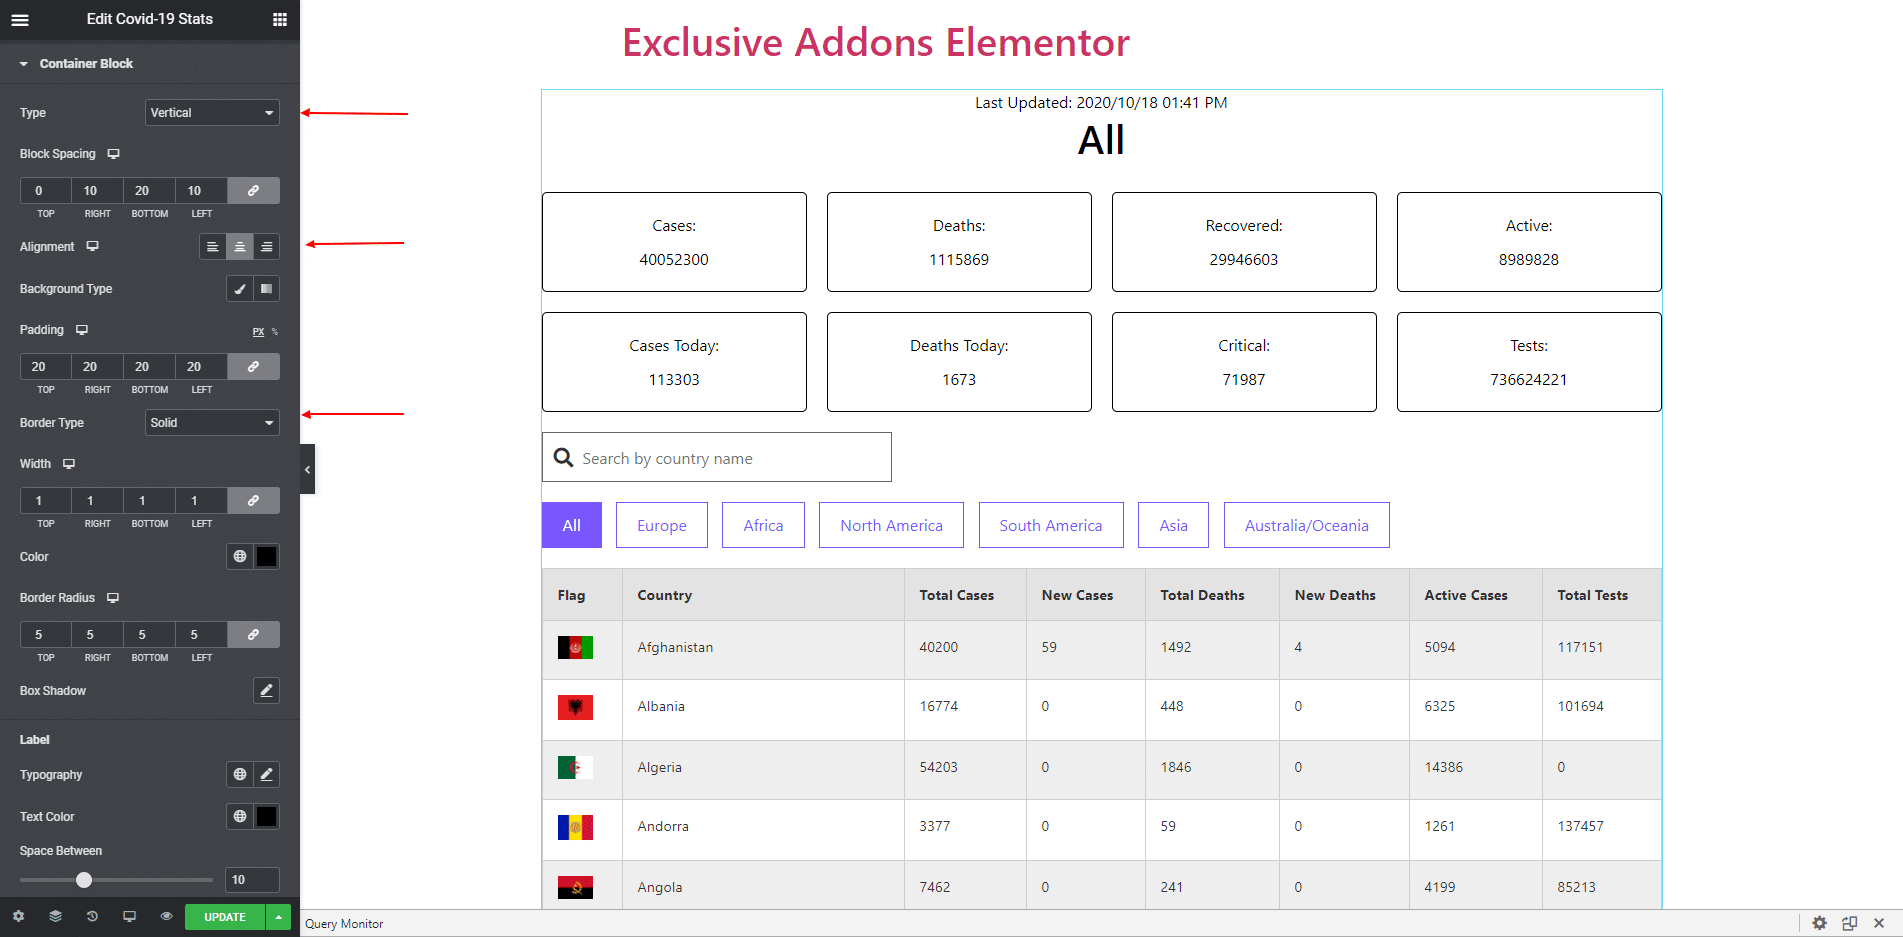Choose classic background type brush icon
Viewport: 1903px width, 937px height.
[x=240, y=289]
